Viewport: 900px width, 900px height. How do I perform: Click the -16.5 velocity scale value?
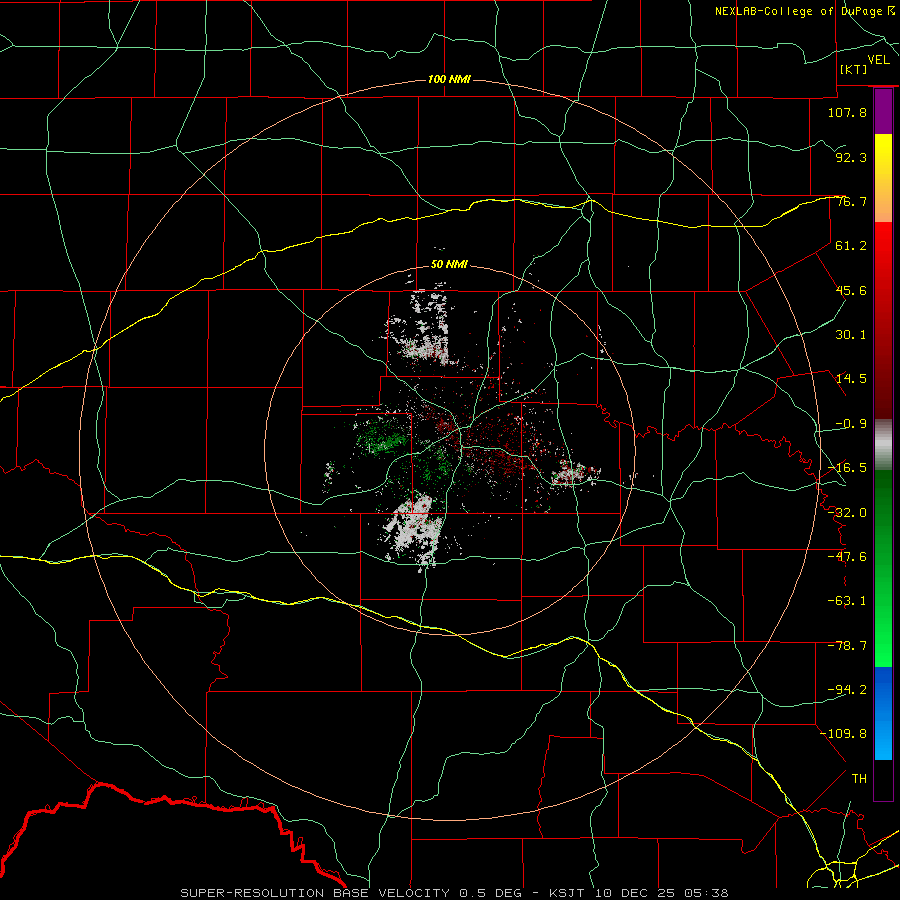[847, 468]
